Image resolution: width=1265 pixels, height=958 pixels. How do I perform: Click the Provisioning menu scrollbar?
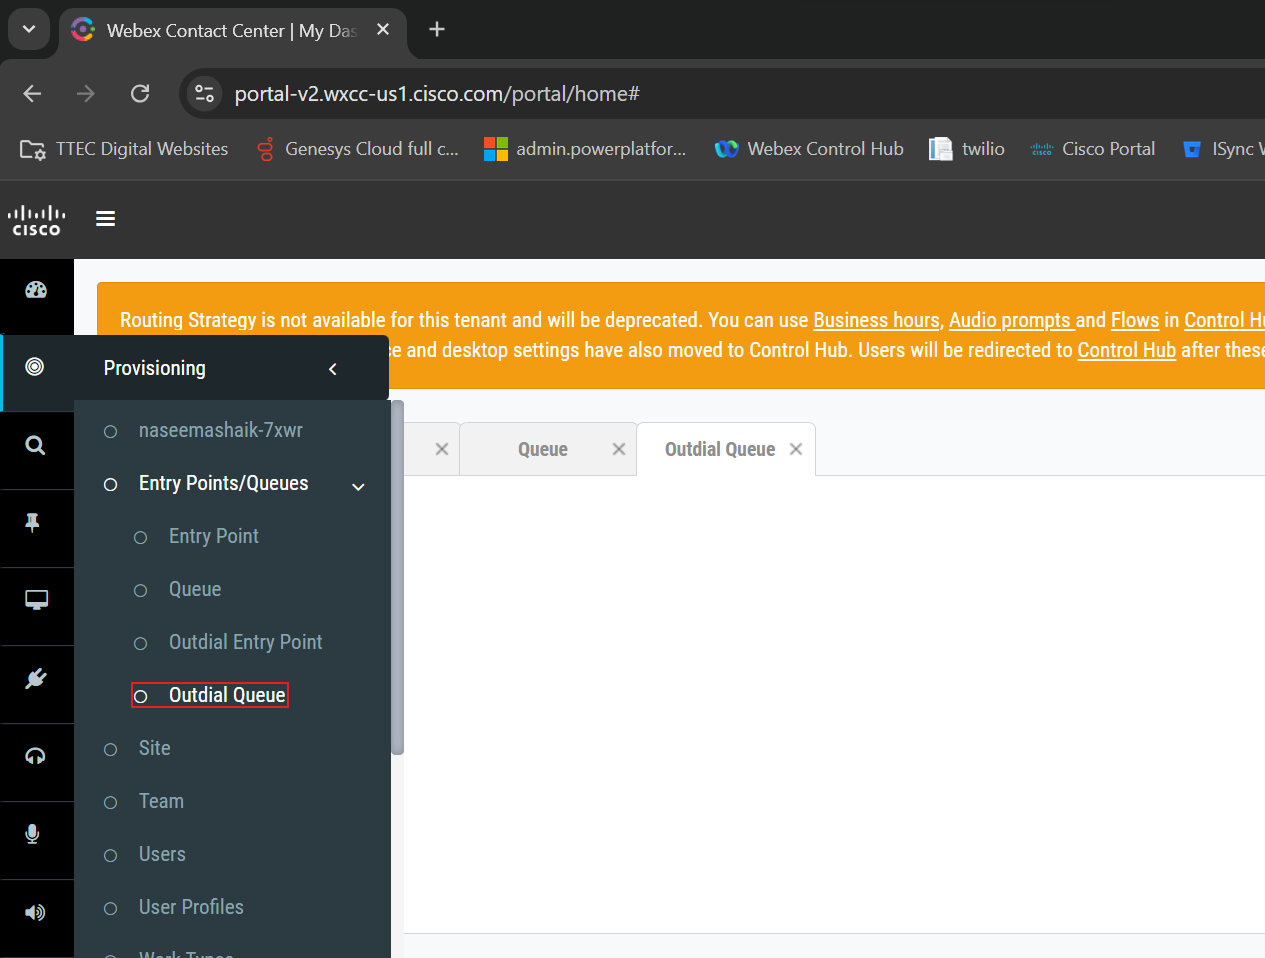(x=397, y=577)
